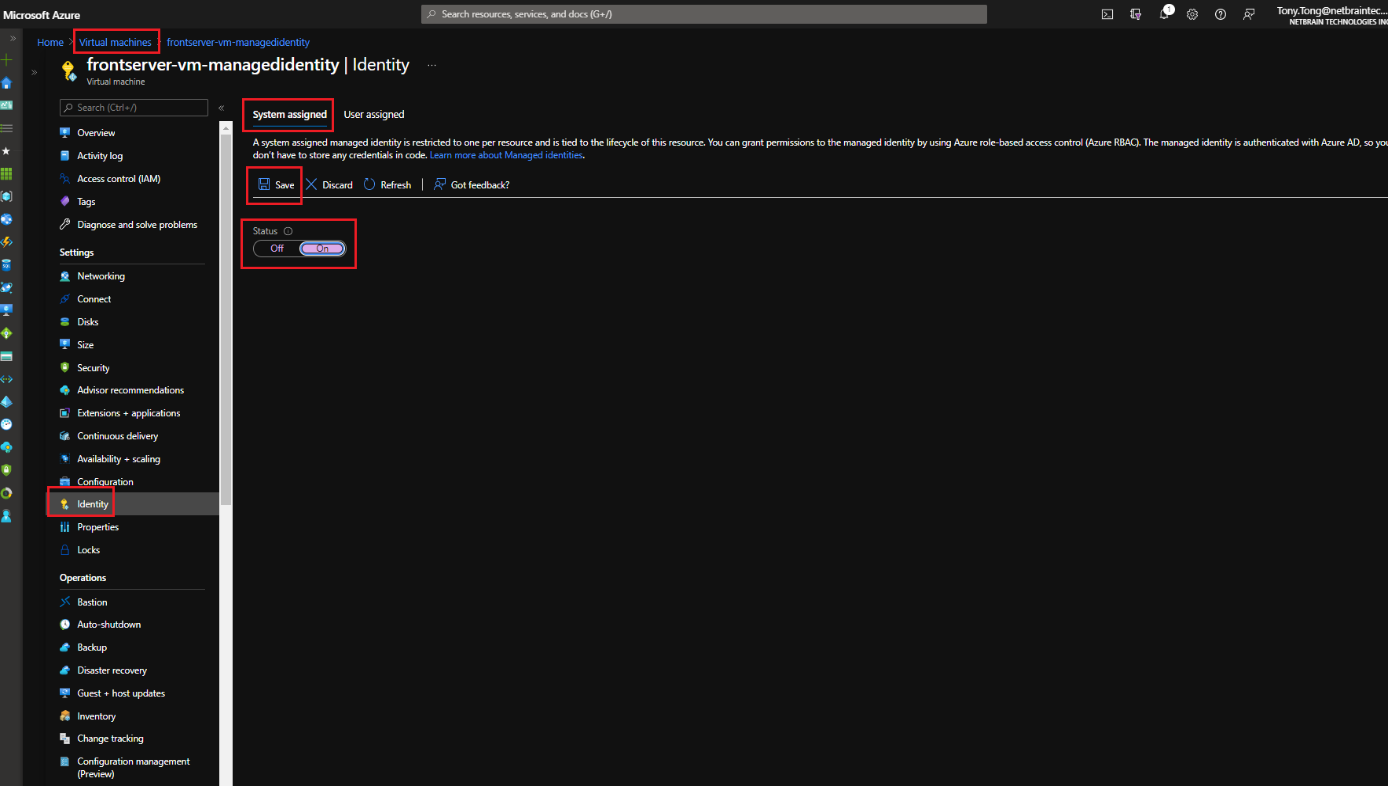
Task: Click the Refresh icon in the command bar
Action: point(370,185)
